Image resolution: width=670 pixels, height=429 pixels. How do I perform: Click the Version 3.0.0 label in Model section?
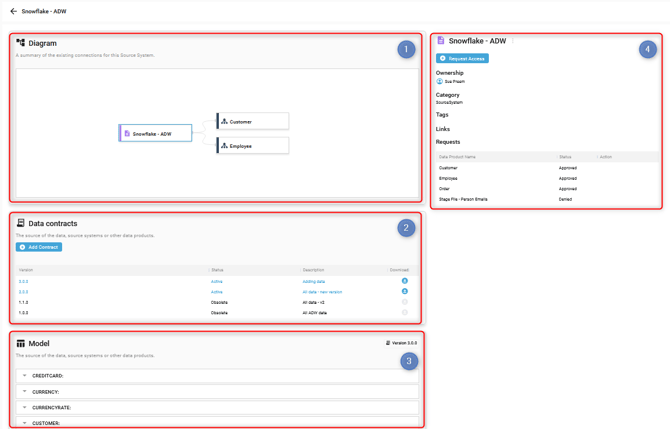coord(404,343)
